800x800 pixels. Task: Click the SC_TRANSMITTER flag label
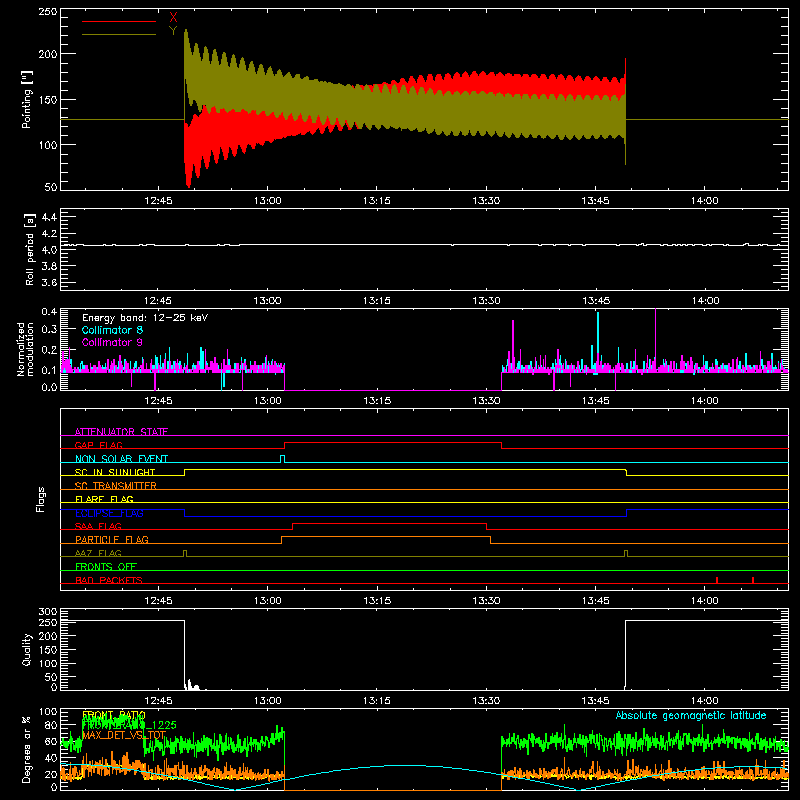click(116, 485)
